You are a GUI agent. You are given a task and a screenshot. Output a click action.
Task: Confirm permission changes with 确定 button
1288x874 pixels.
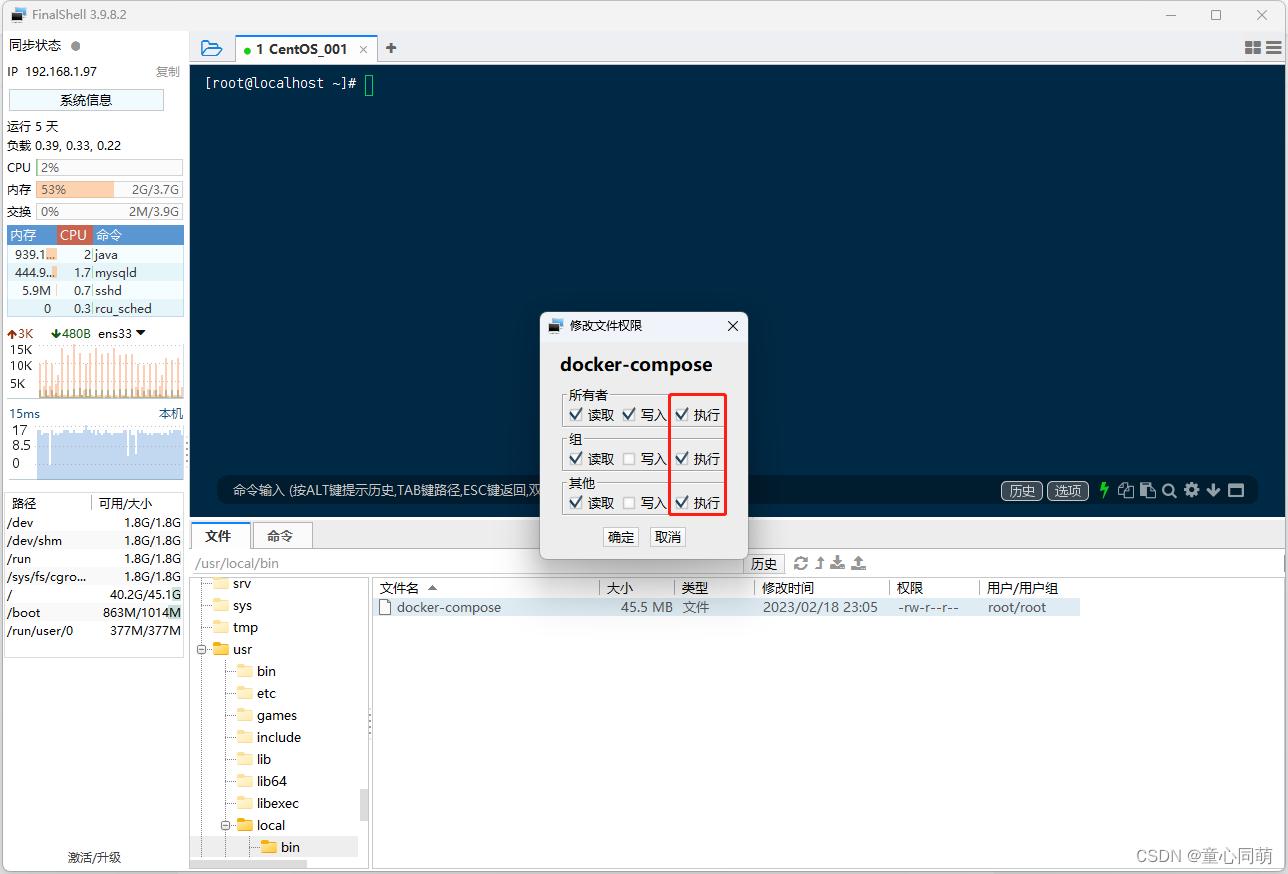click(x=620, y=537)
